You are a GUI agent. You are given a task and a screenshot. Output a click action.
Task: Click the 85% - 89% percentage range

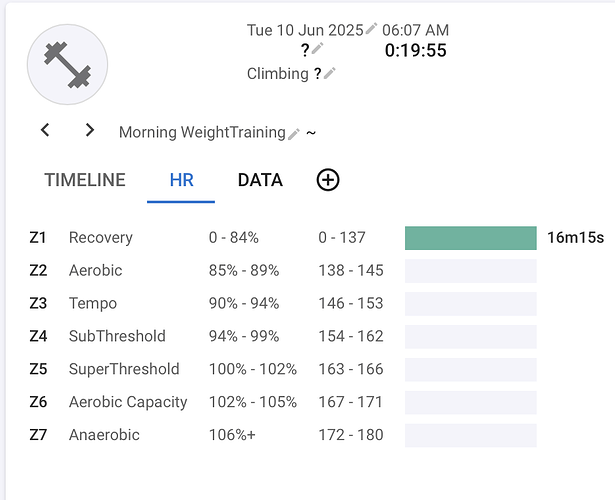pyautogui.click(x=244, y=271)
